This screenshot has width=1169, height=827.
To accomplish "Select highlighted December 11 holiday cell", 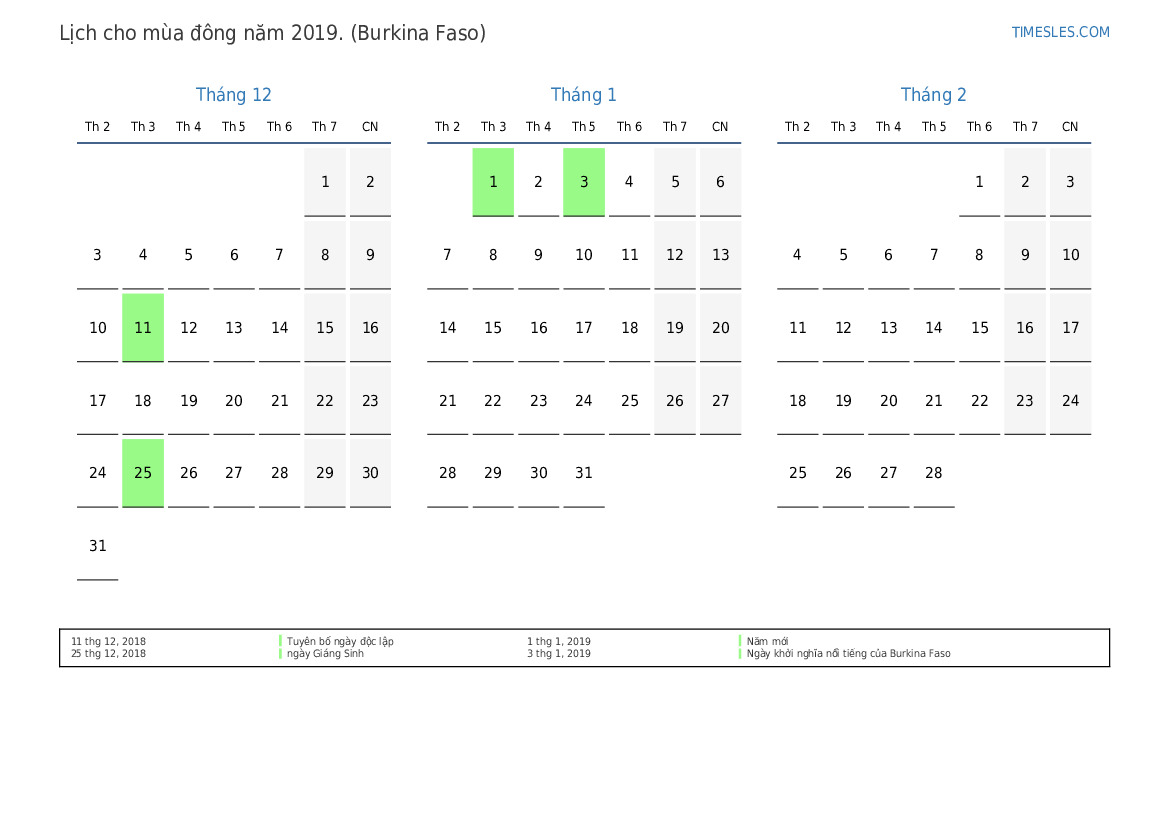I will click(143, 327).
